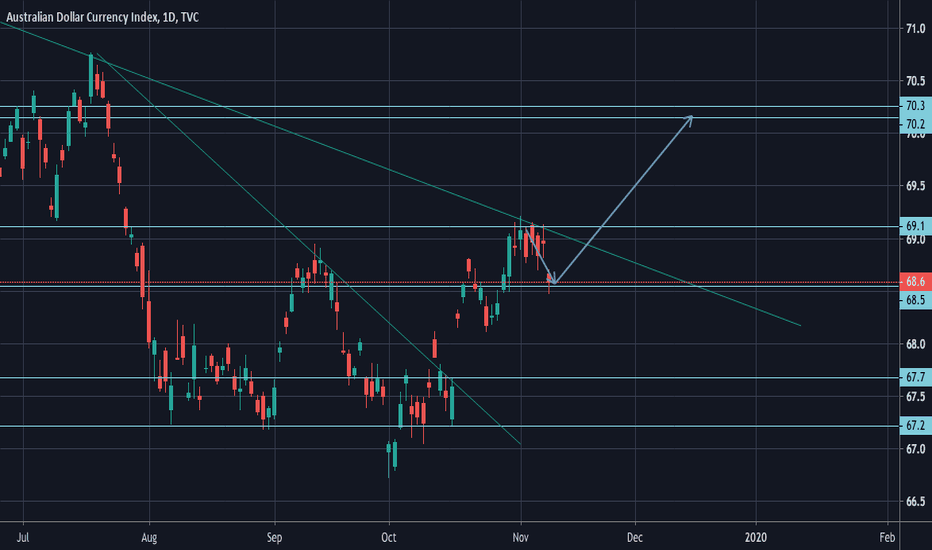Click the Dec label on time axis
This screenshot has height=550, width=932.
coord(635,538)
